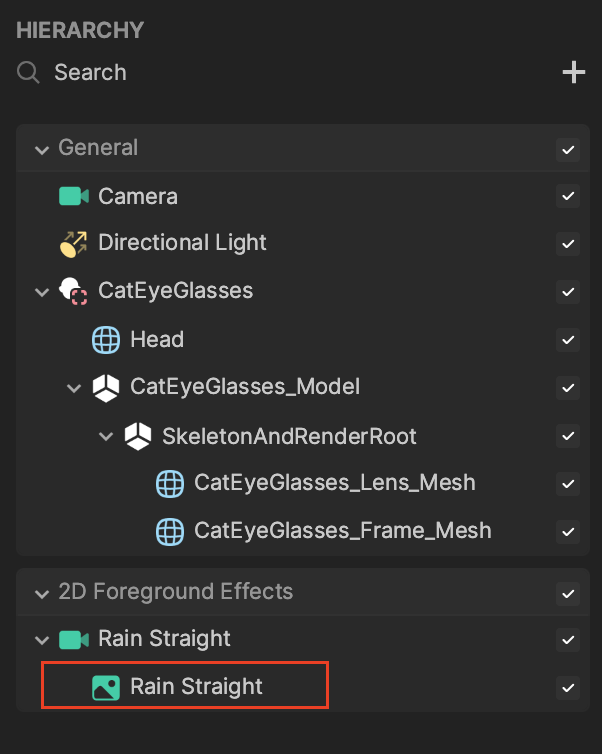
Task: Collapse the SkeletonAndRenderRoot node chevron
Action: click(106, 436)
